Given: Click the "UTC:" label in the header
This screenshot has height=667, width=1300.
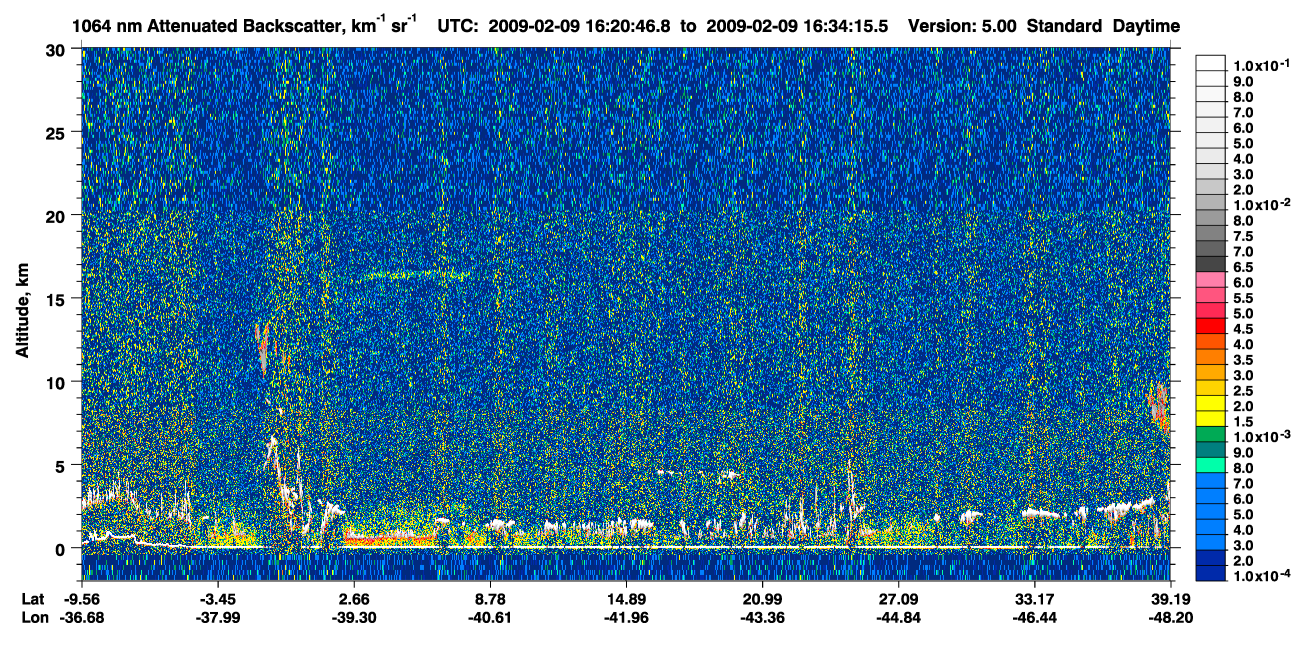Looking at the screenshot, I should tap(458, 25).
